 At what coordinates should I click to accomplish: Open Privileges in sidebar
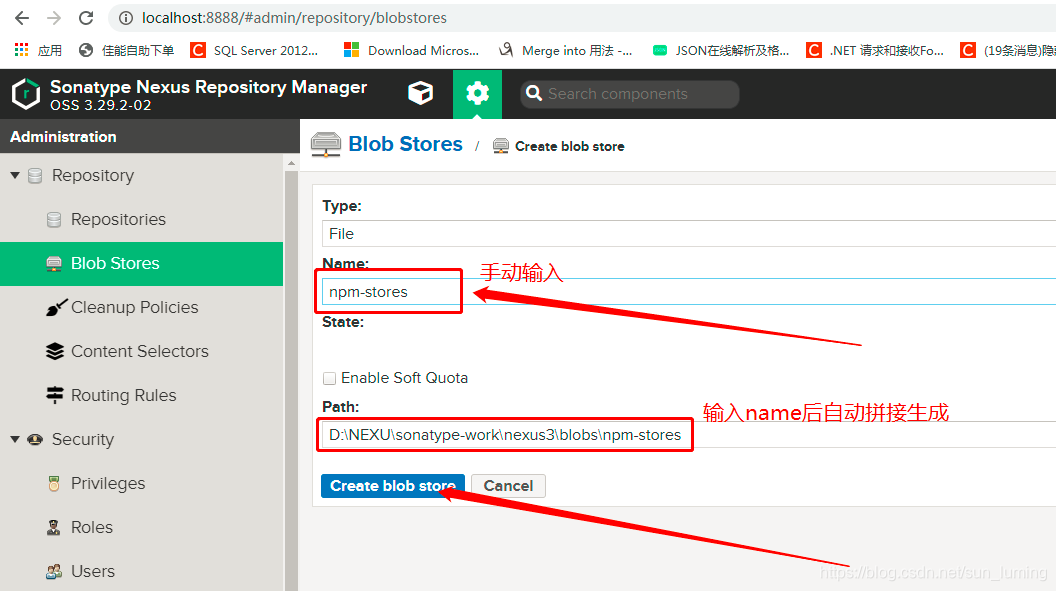click(x=108, y=483)
